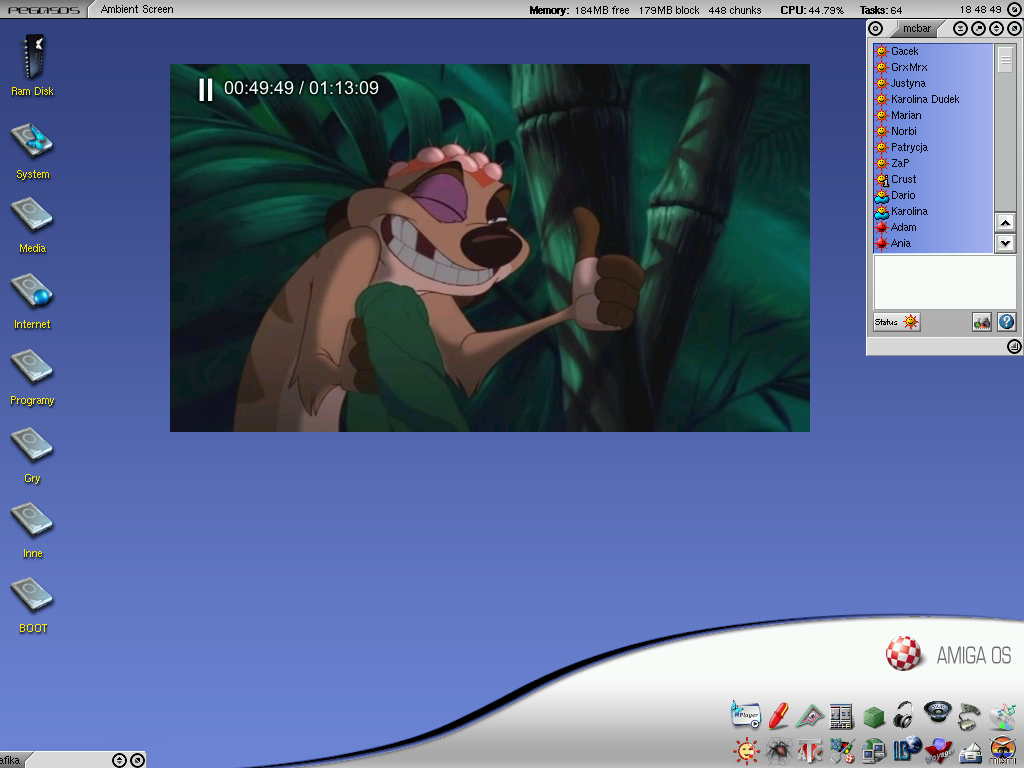Launch the spider web dock icon
1024x768 pixels.
click(778, 751)
